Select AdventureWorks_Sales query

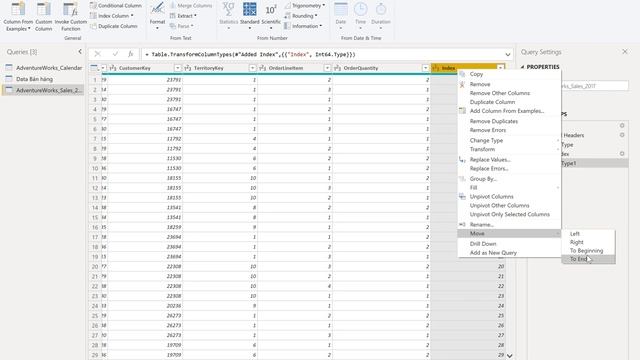(44, 90)
